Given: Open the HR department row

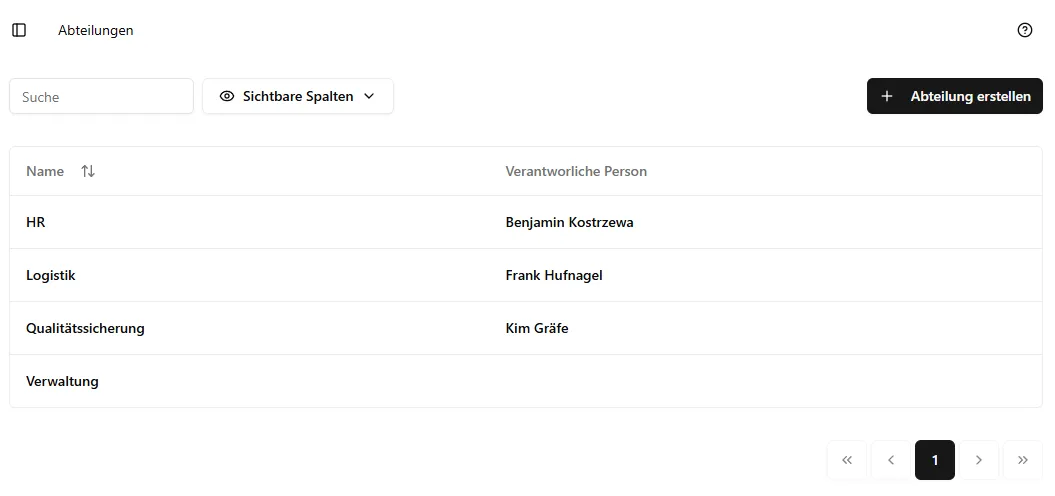Looking at the screenshot, I should point(36,222).
